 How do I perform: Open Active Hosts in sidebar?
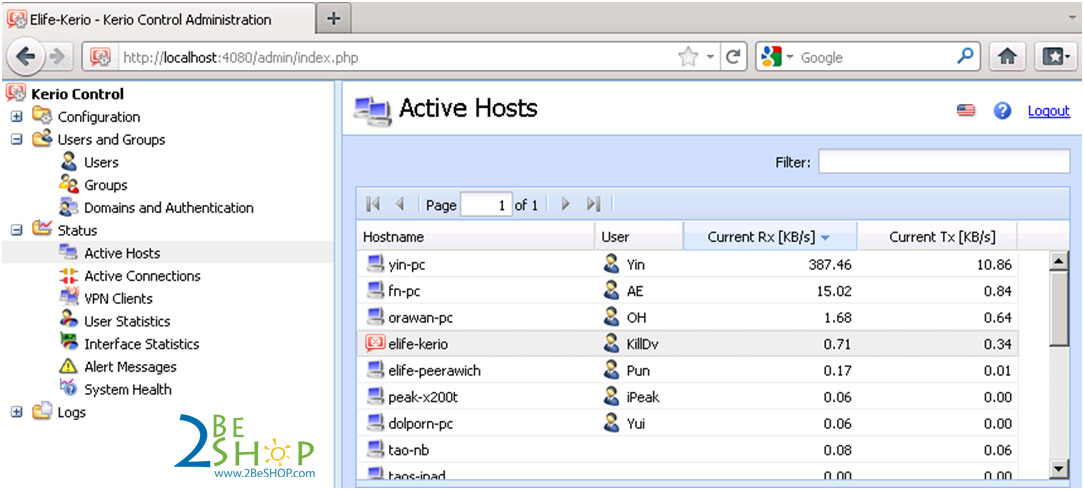[122, 253]
